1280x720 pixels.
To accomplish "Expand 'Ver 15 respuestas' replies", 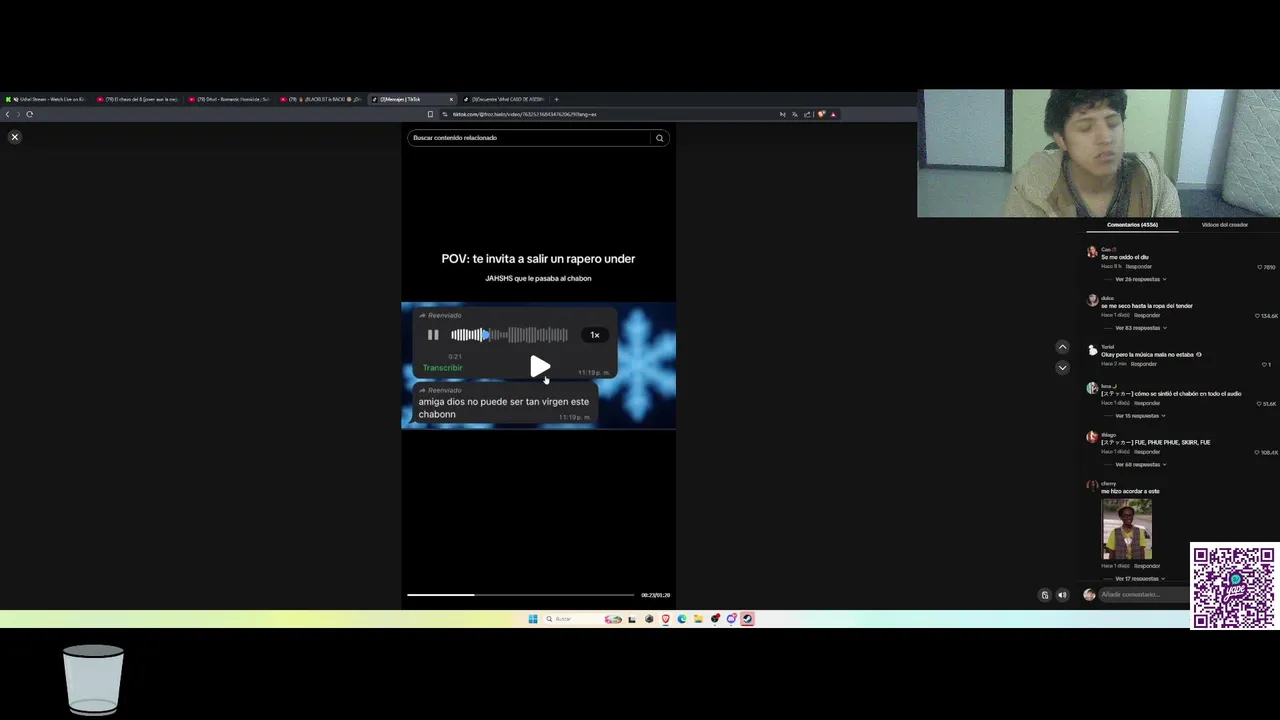I will pyautogui.click(x=1140, y=416).
